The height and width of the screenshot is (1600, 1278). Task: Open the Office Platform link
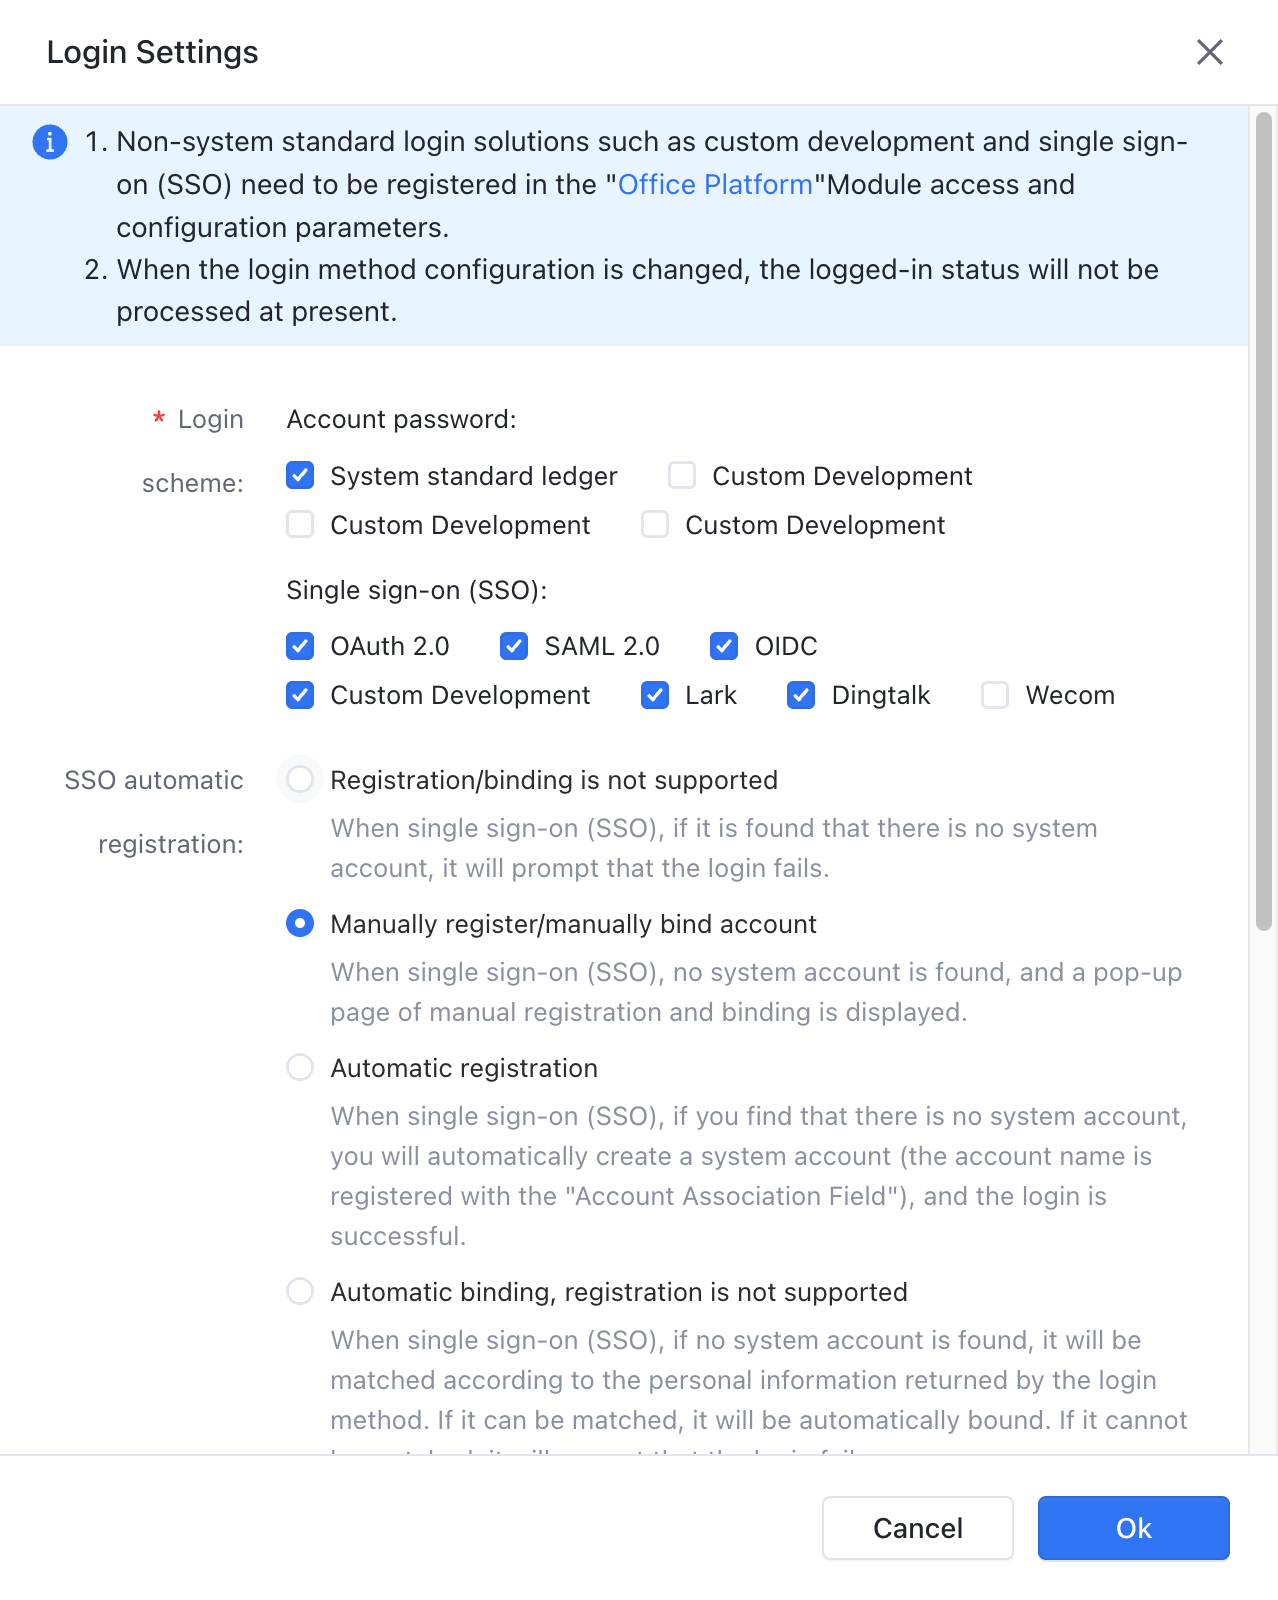tap(715, 185)
